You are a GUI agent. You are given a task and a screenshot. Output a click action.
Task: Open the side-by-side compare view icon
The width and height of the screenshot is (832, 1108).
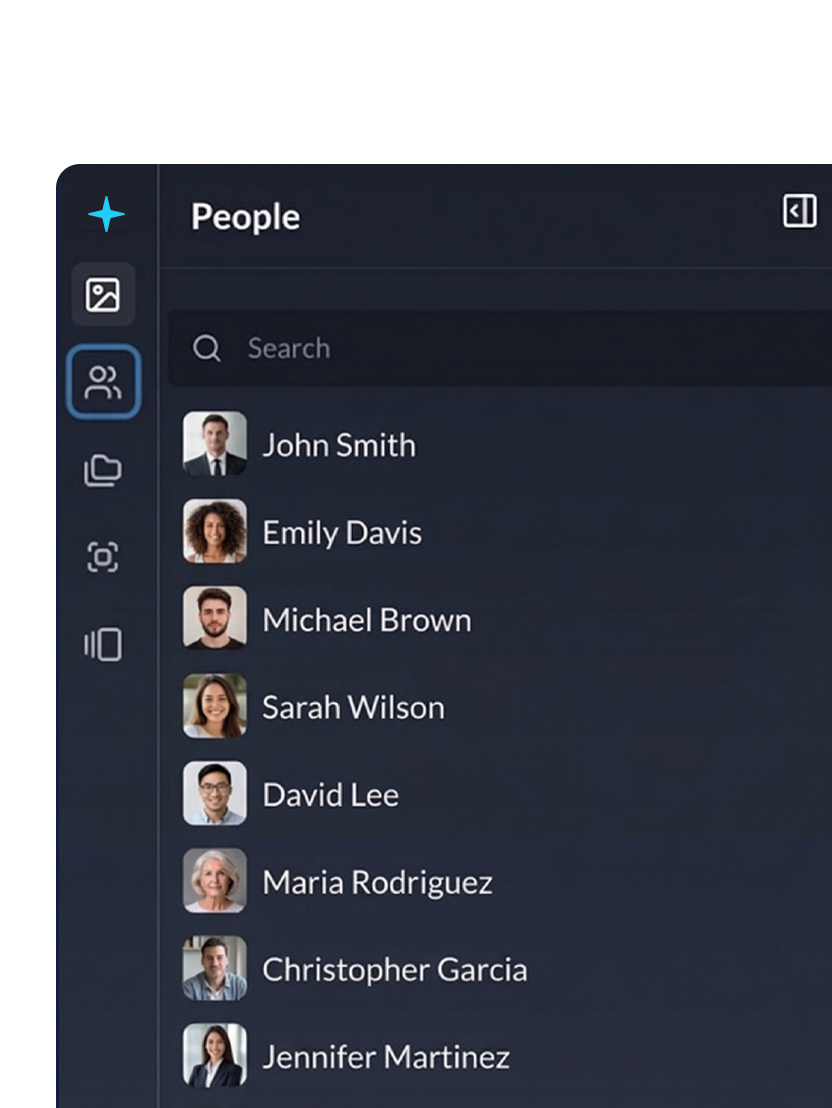pos(105,645)
